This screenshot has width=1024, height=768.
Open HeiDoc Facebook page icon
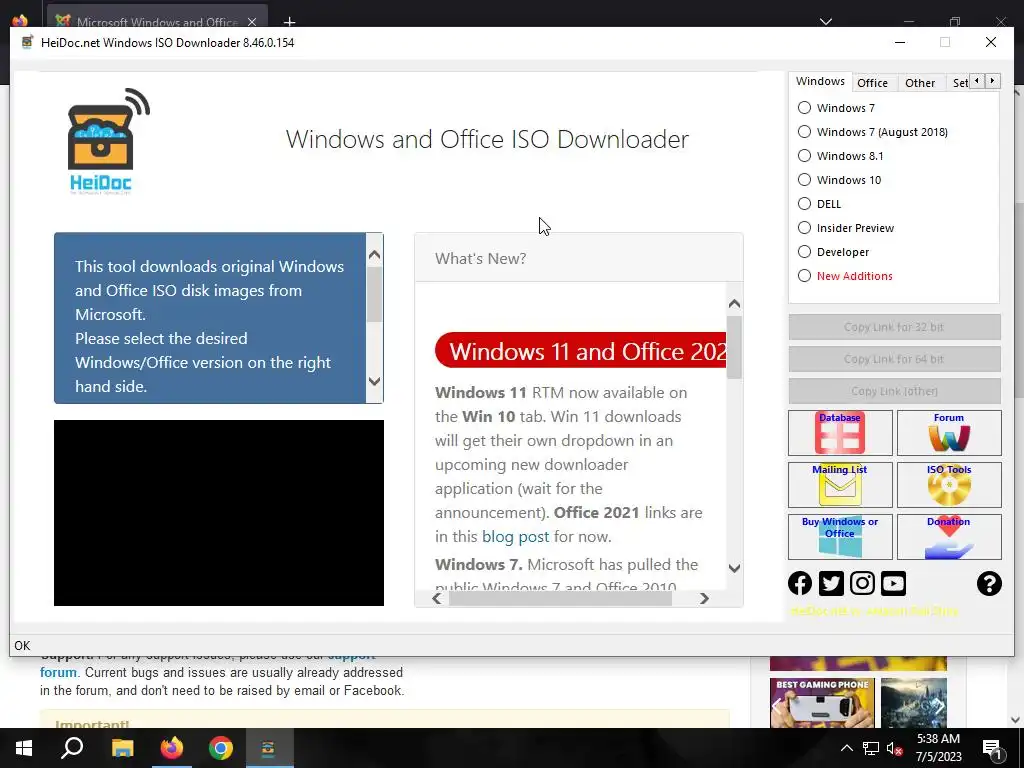[800, 583]
